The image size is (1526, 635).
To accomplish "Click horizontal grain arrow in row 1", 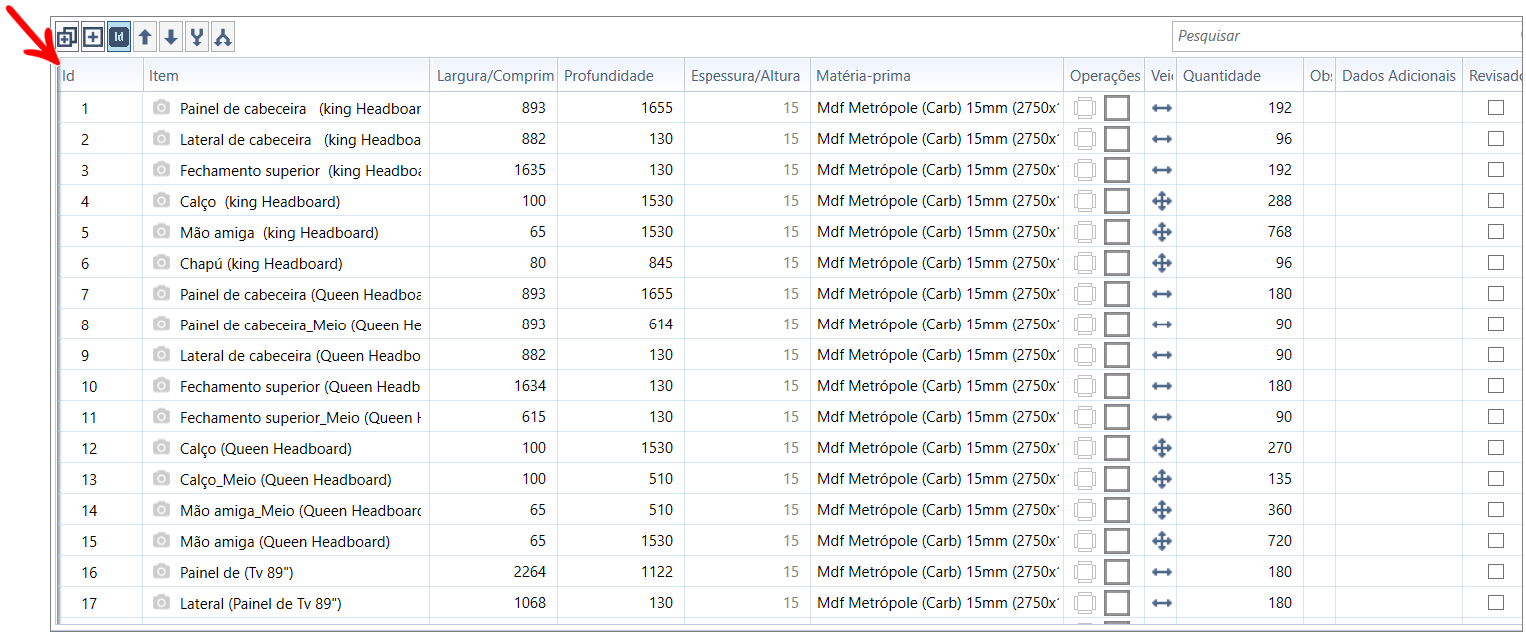I will click(x=1161, y=108).
